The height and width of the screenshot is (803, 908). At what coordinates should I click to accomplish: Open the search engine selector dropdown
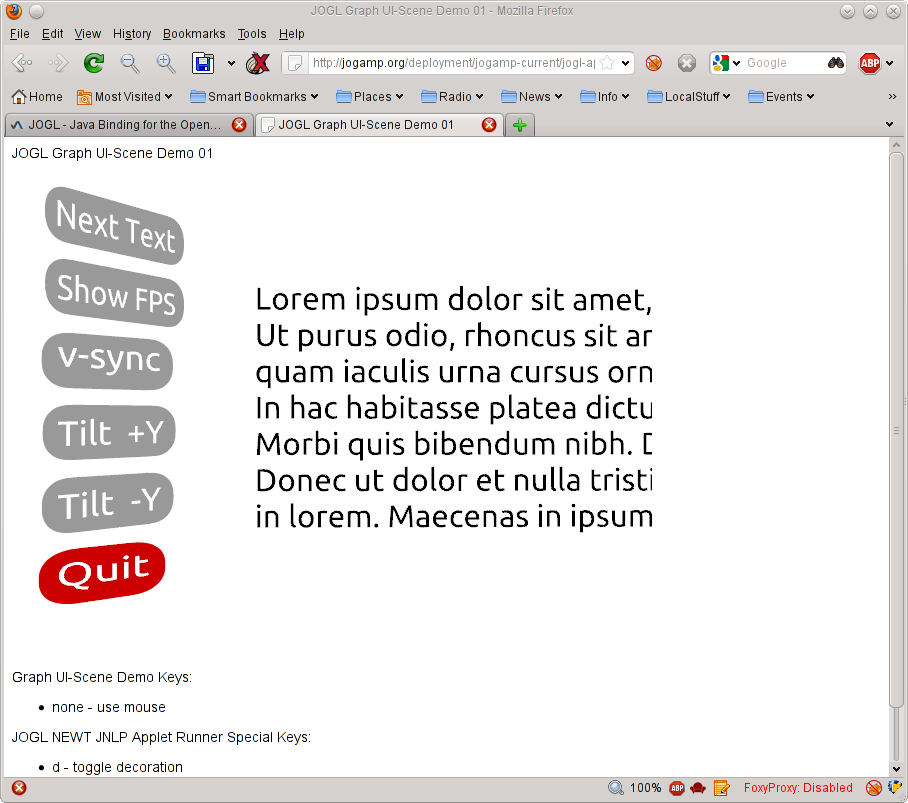(x=727, y=63)
